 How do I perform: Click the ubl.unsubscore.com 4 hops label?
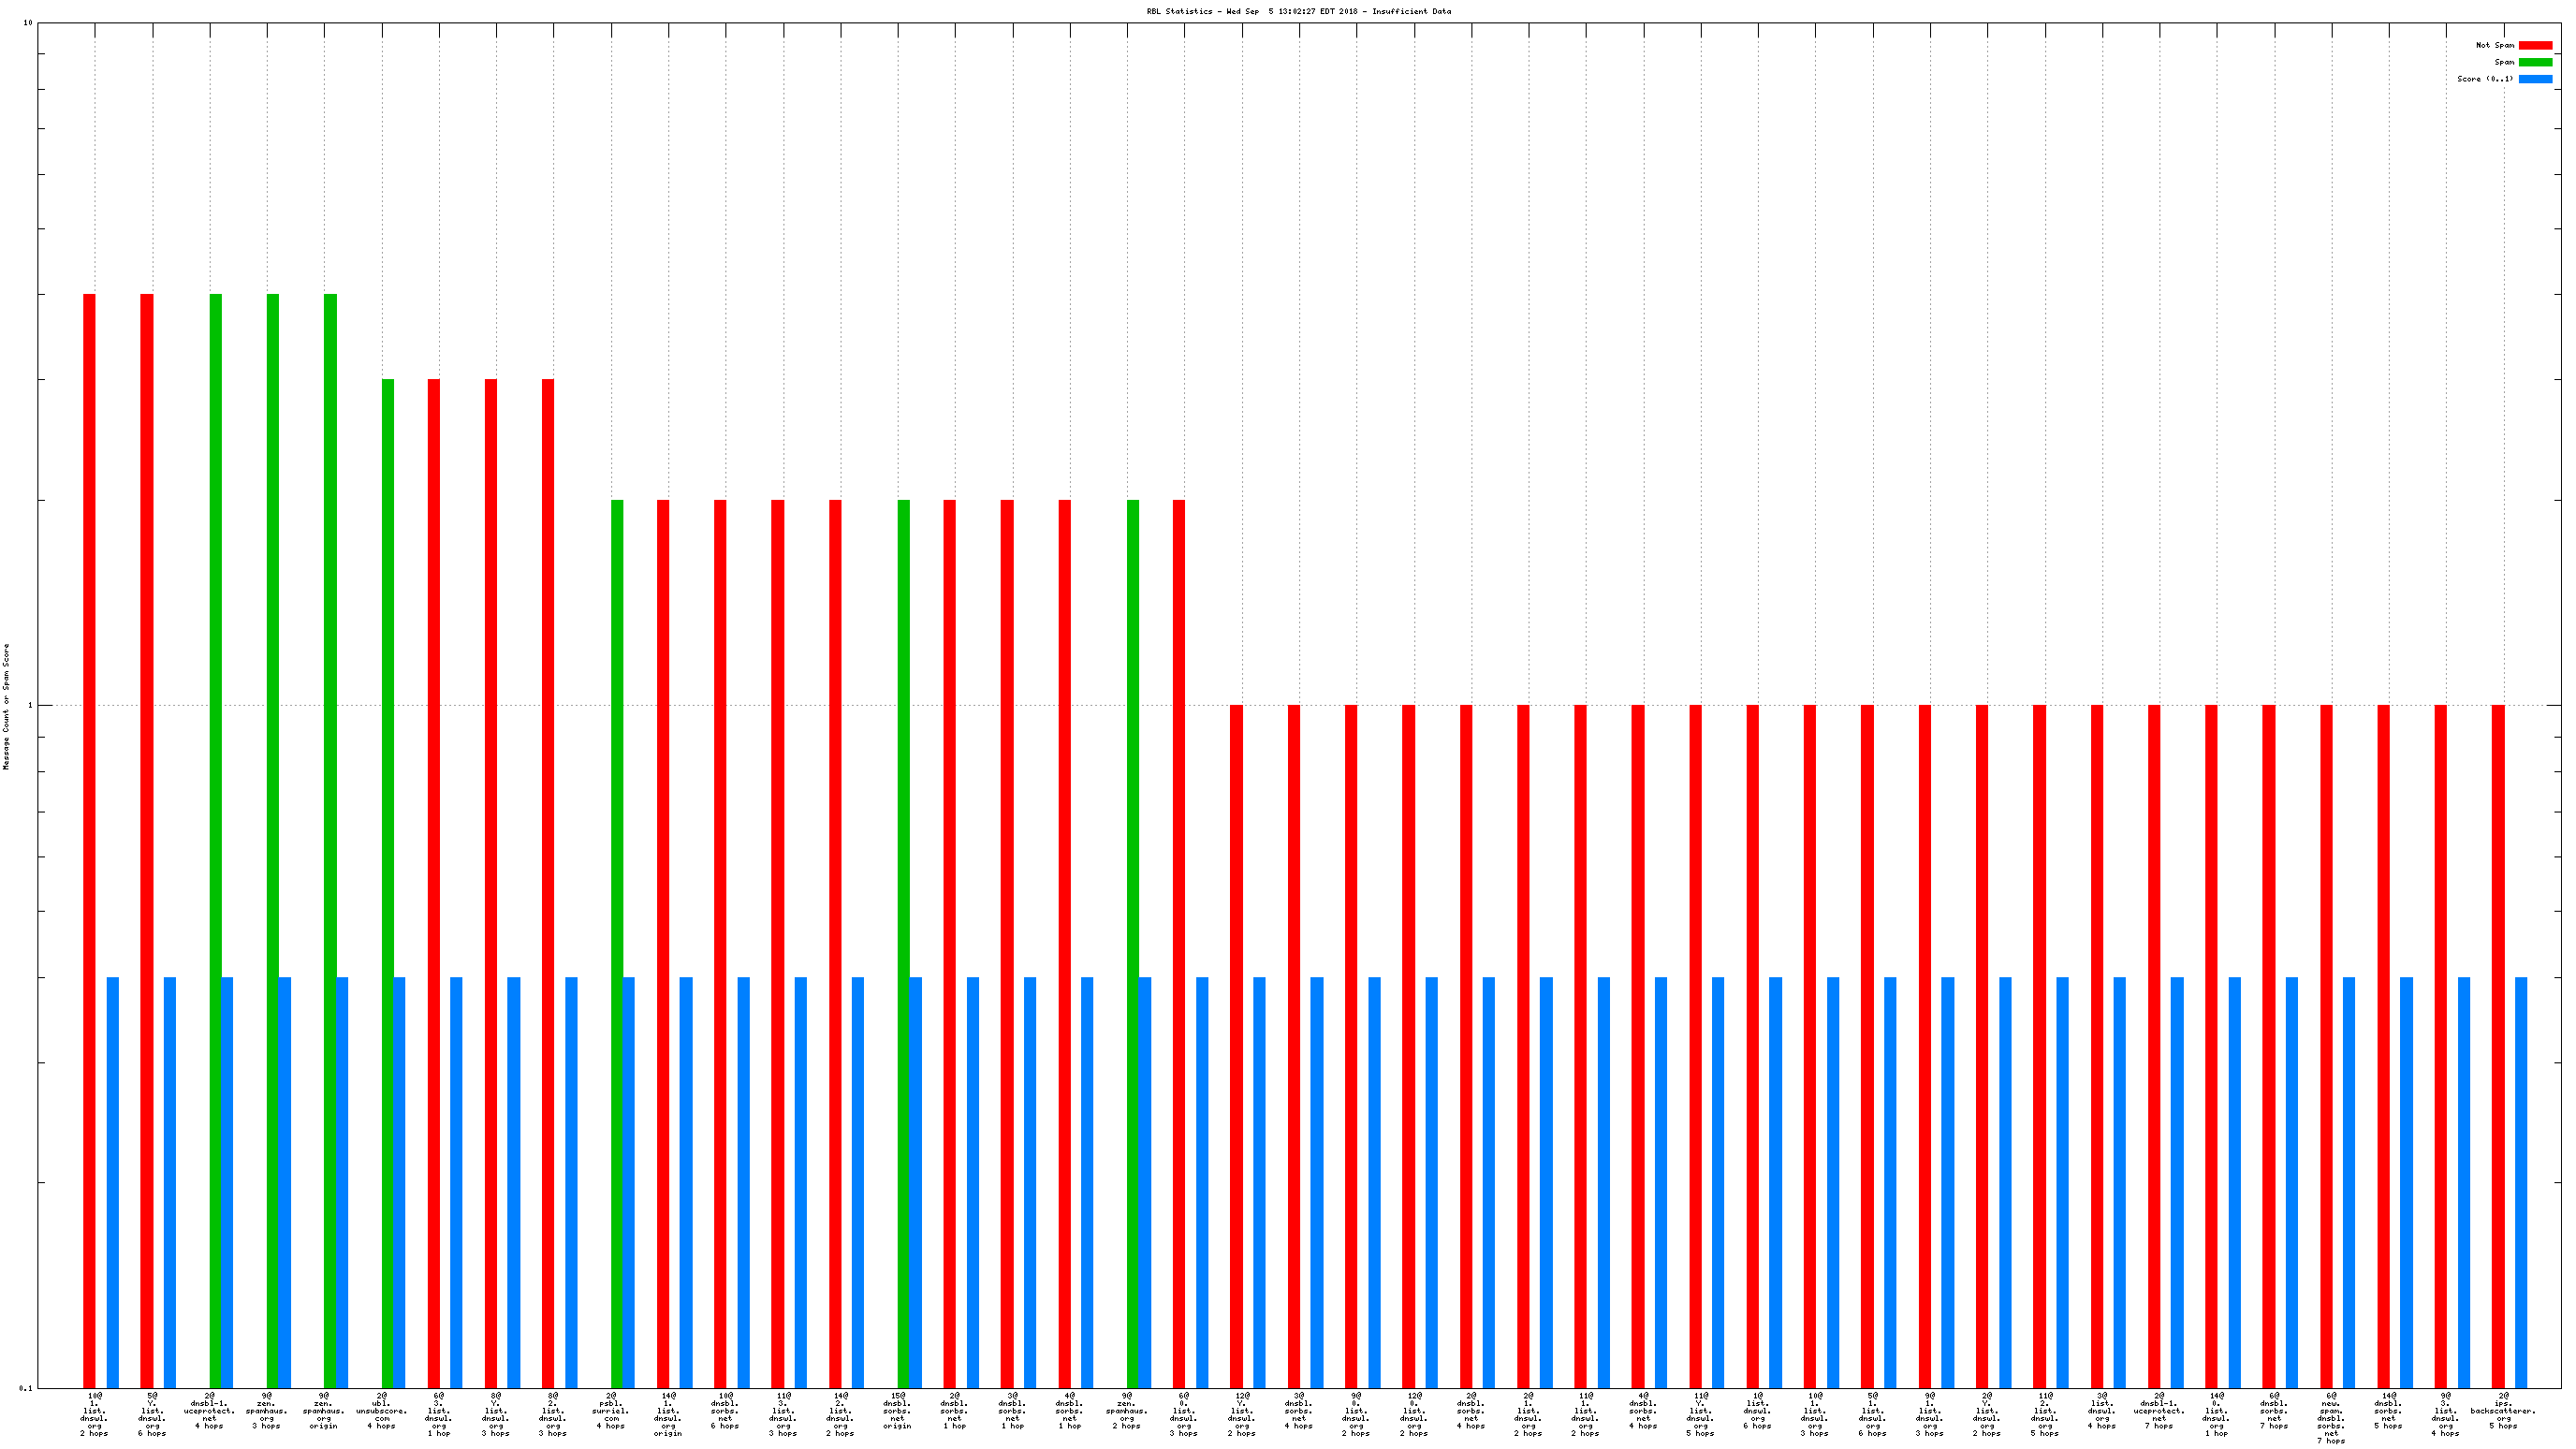pyautogui.click(x=381, y=1410)
